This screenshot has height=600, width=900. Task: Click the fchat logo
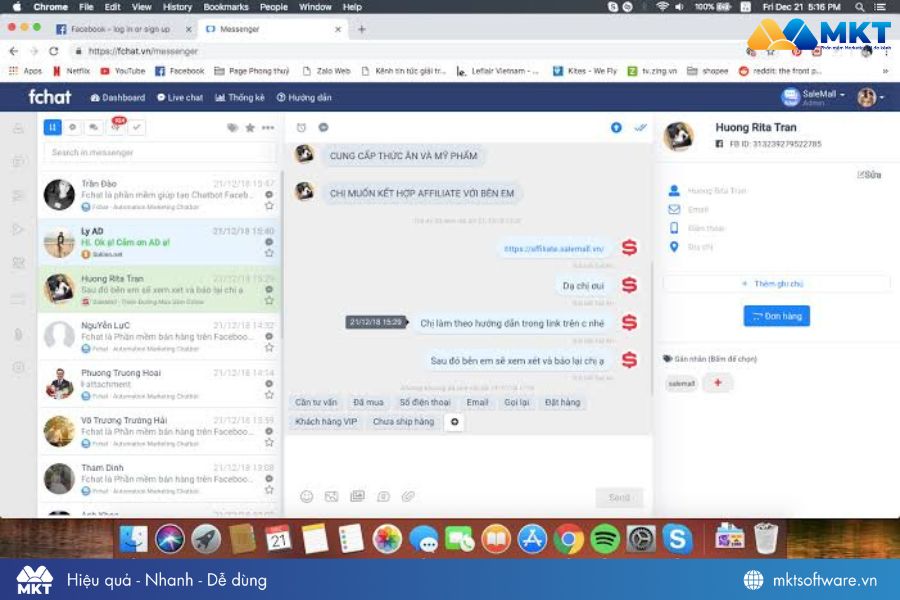click(50, 96)
